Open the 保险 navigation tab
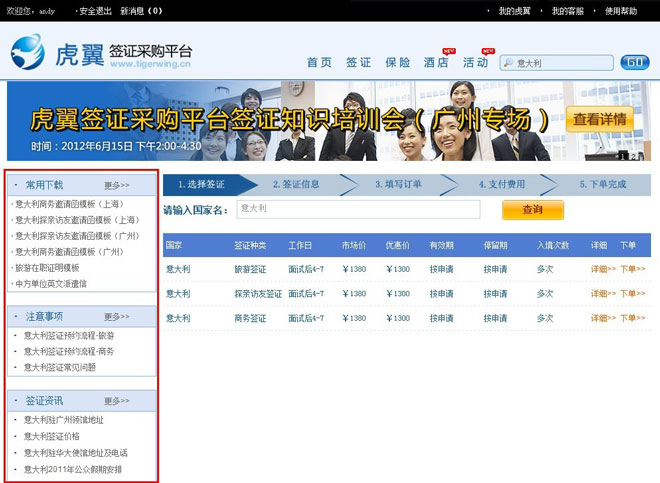 [397, 62]
